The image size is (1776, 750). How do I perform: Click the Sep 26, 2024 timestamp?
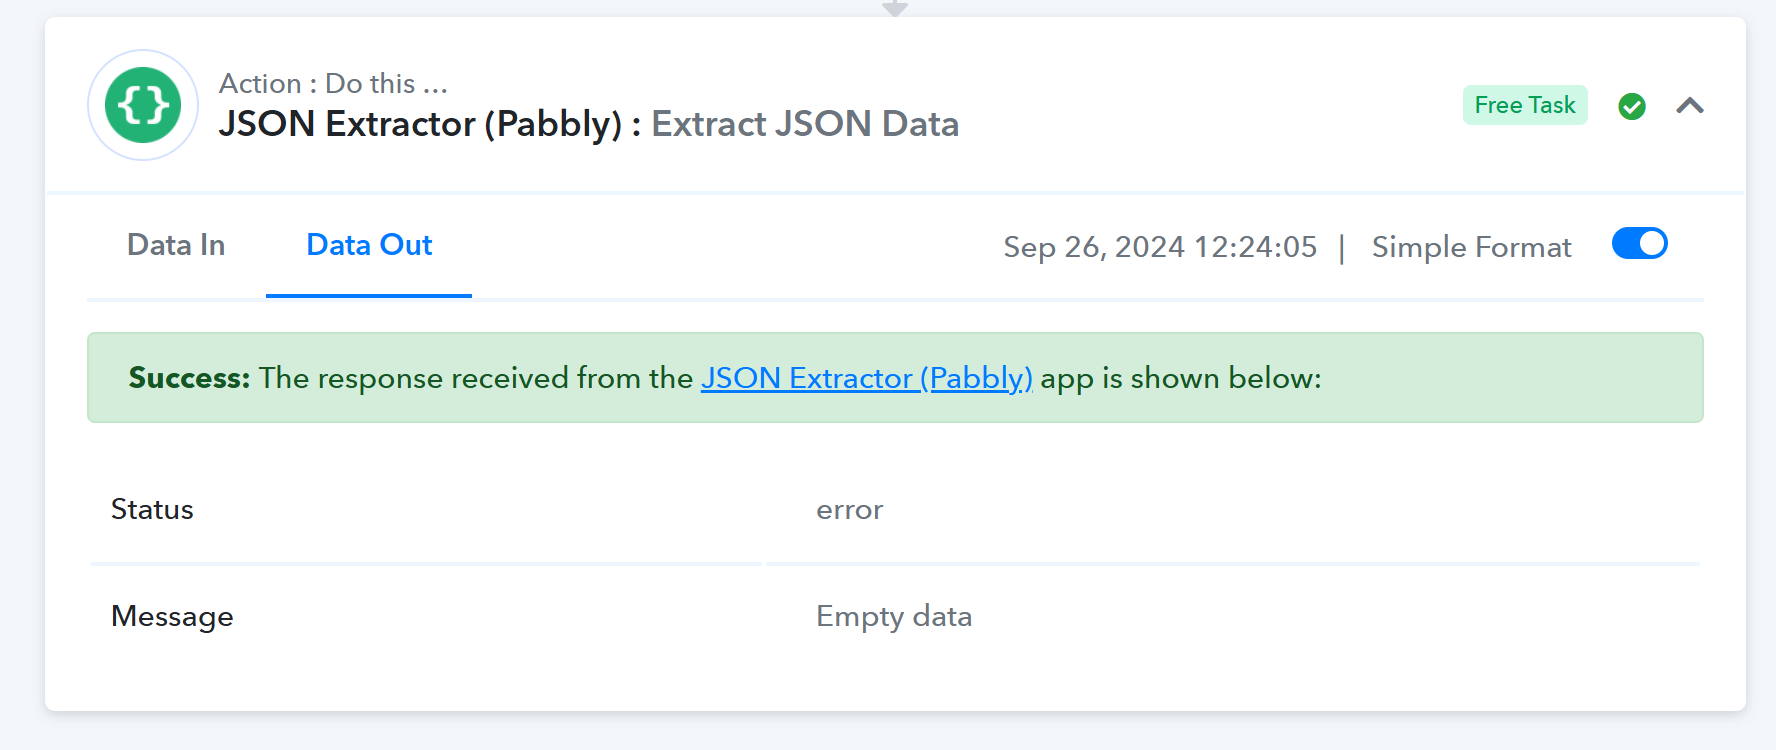(x=1160, y=247)
